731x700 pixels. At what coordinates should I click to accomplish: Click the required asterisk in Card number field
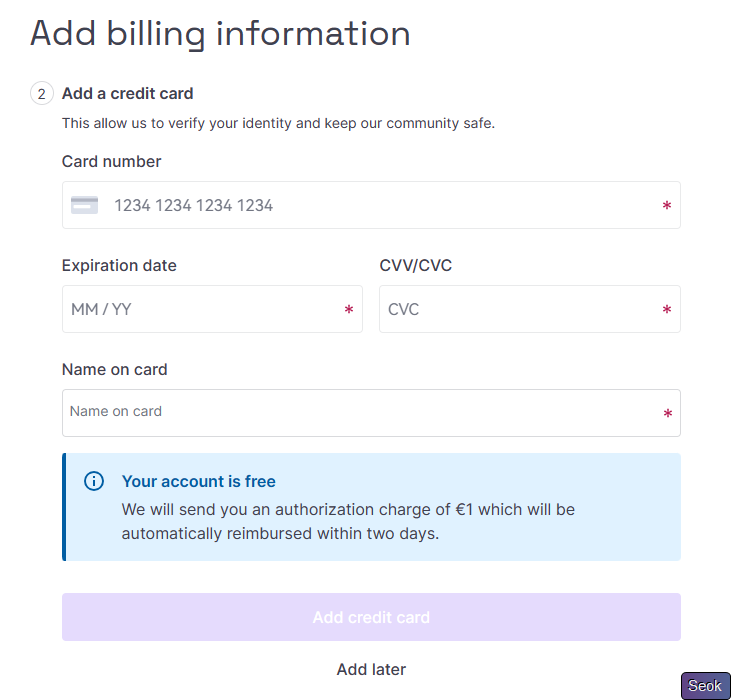667,206
